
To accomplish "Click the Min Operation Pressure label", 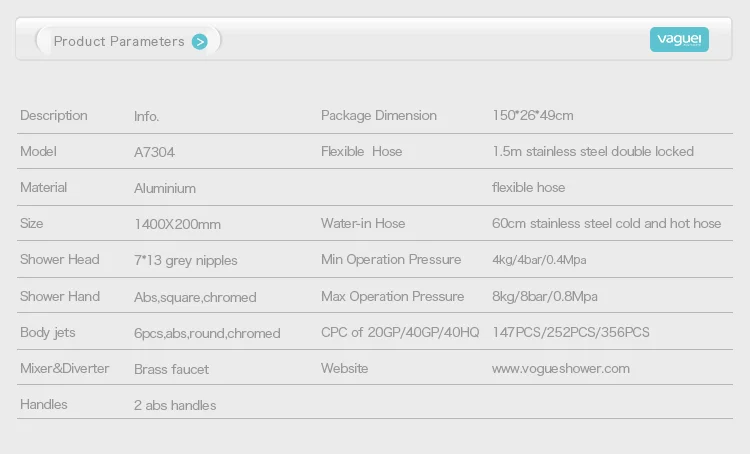I will pyautogui.click(x=391, y=260).
